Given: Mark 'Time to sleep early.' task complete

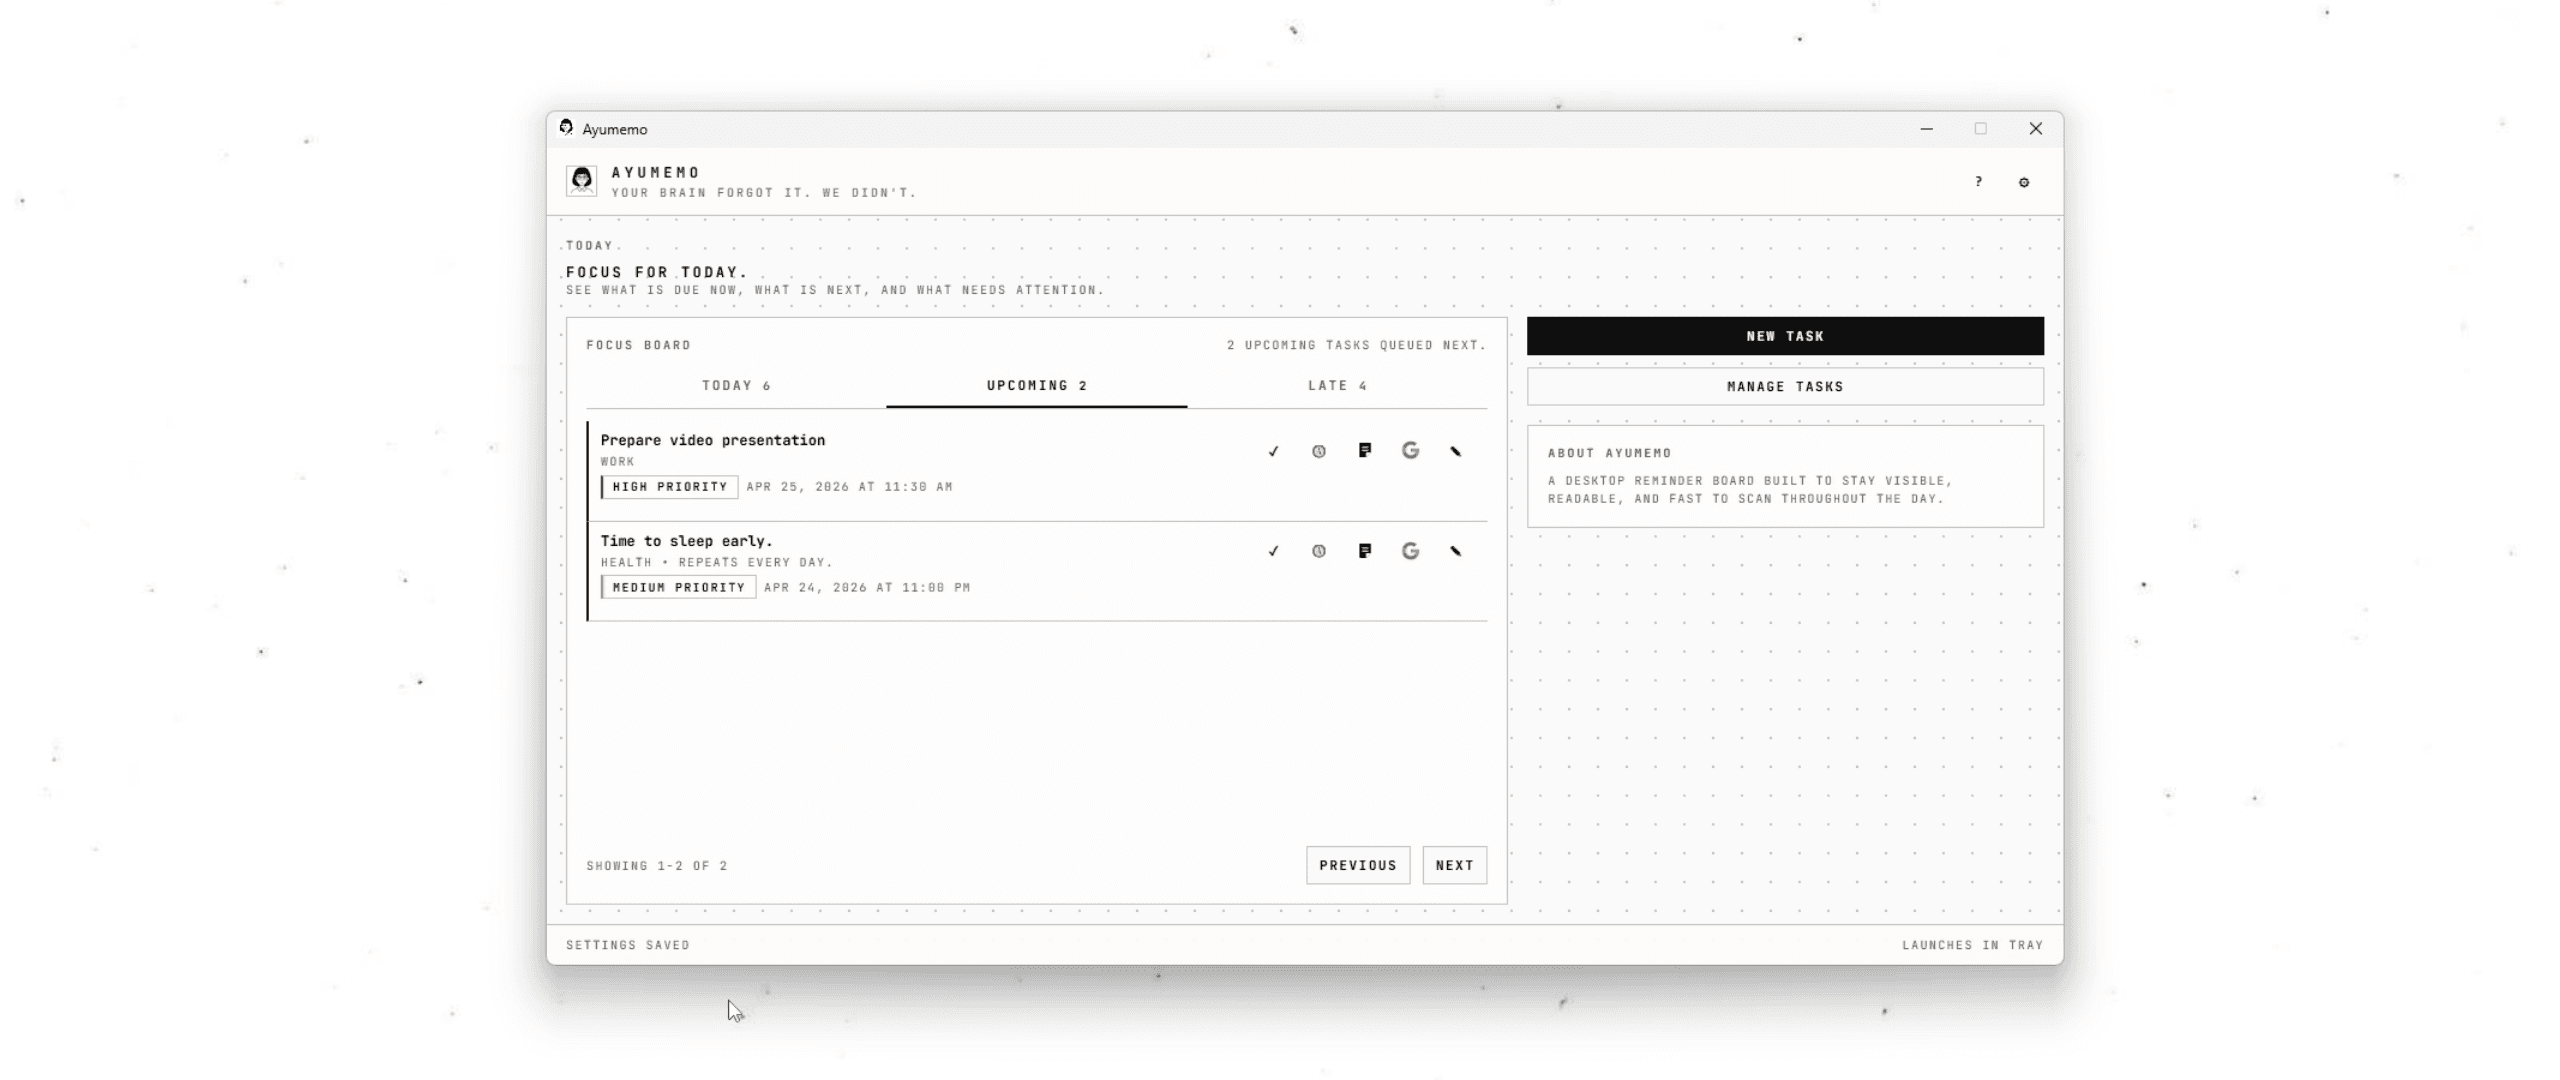Looking at the screenshot, I should coord(1273,551).
